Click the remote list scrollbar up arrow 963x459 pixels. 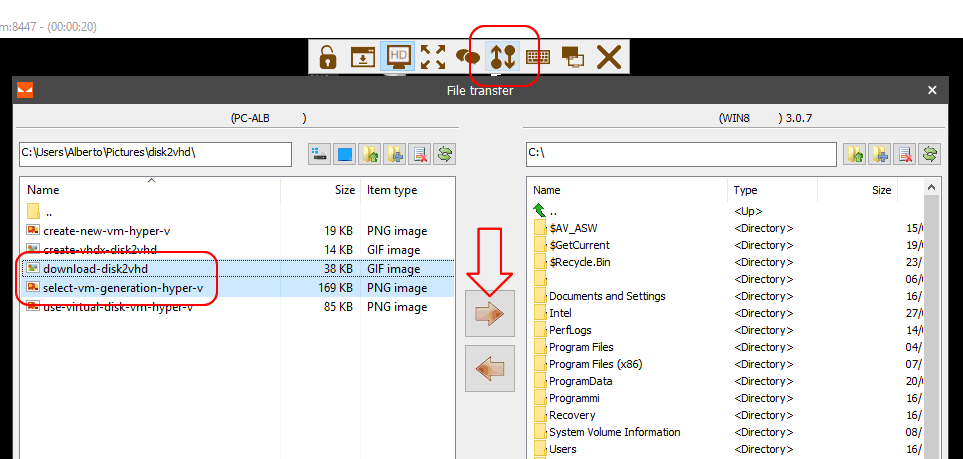932,187
